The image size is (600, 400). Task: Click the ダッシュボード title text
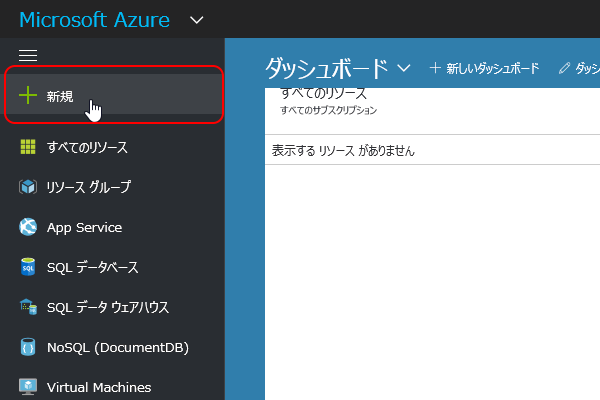(326, 68)
